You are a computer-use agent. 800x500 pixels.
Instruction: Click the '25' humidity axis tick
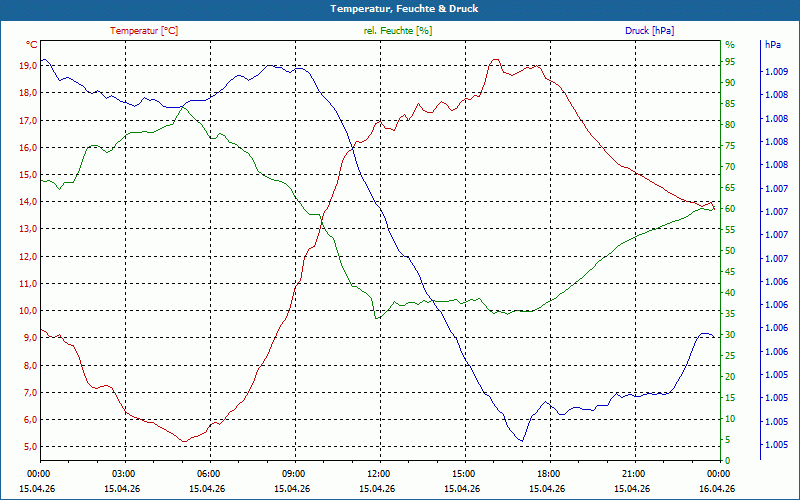click(x=730, y=356)
